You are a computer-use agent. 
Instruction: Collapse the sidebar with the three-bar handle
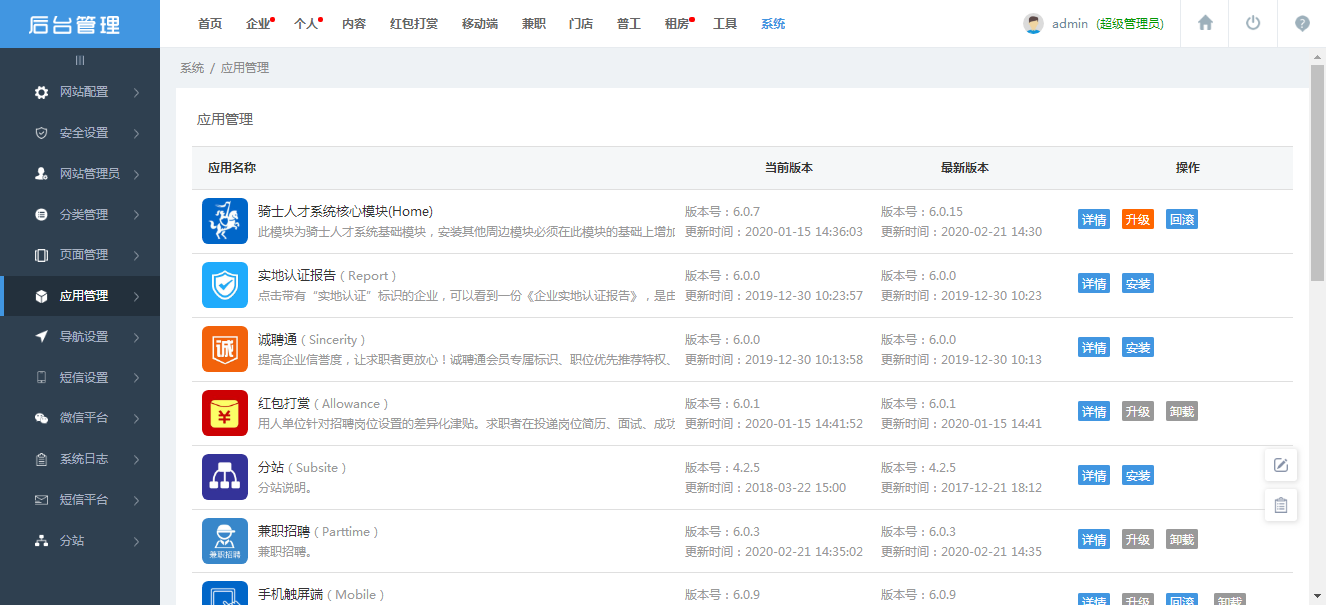pyautogui.click(x=80, y=60)
